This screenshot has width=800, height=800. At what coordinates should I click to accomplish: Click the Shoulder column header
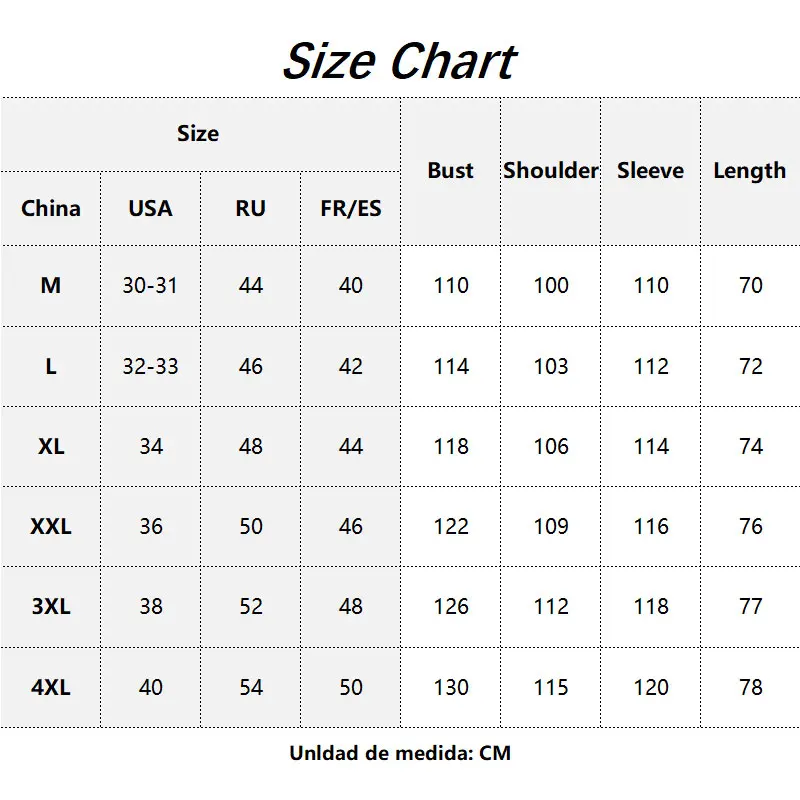tap(551, 170)
